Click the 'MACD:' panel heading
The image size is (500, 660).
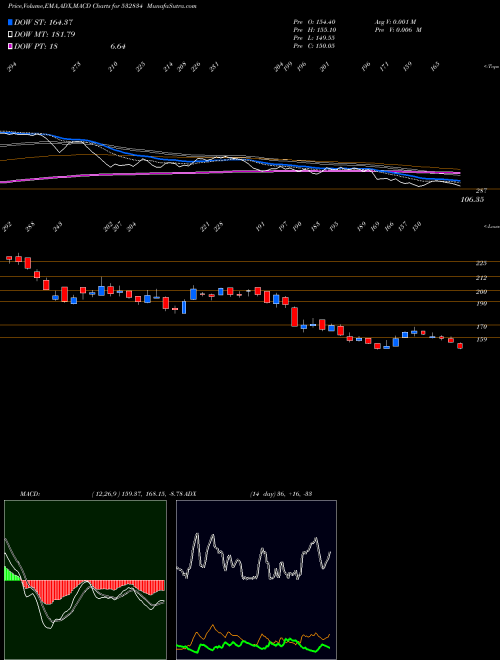point(29,494)
